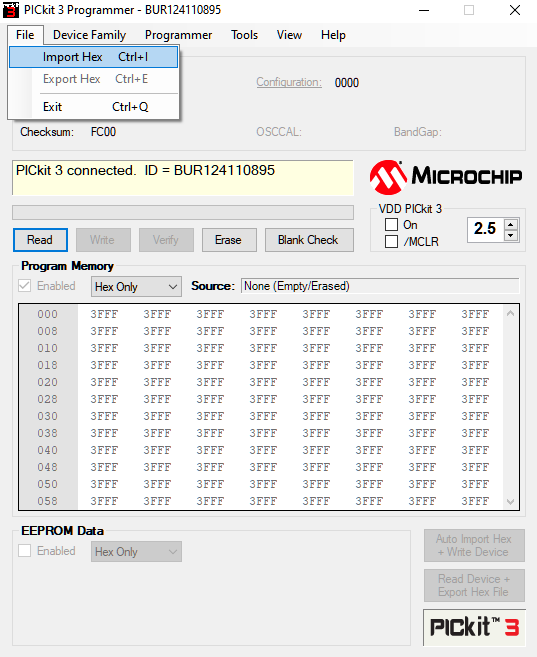The height and width of the screenshot is (657, 537).
Task: Decrease VDD voltage with down arrow
Action: click(510, 235)
